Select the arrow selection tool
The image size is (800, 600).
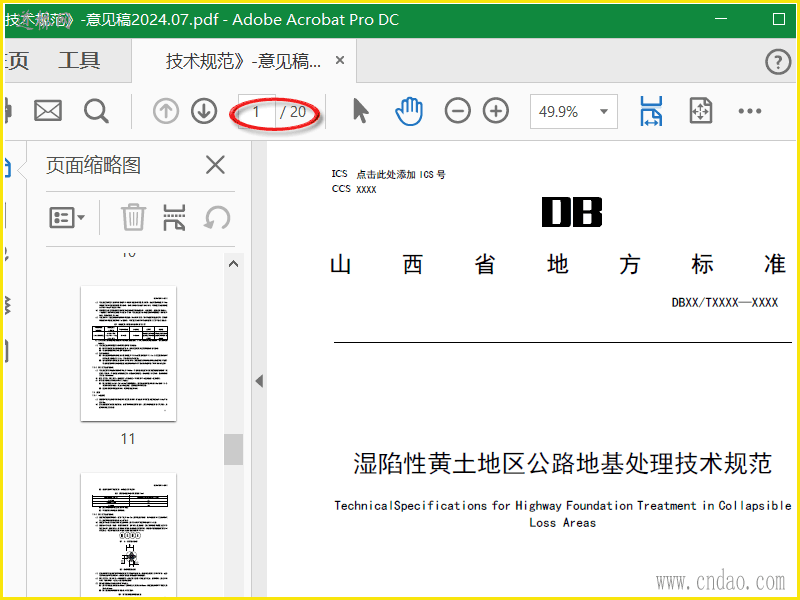[x=361, y=111]
